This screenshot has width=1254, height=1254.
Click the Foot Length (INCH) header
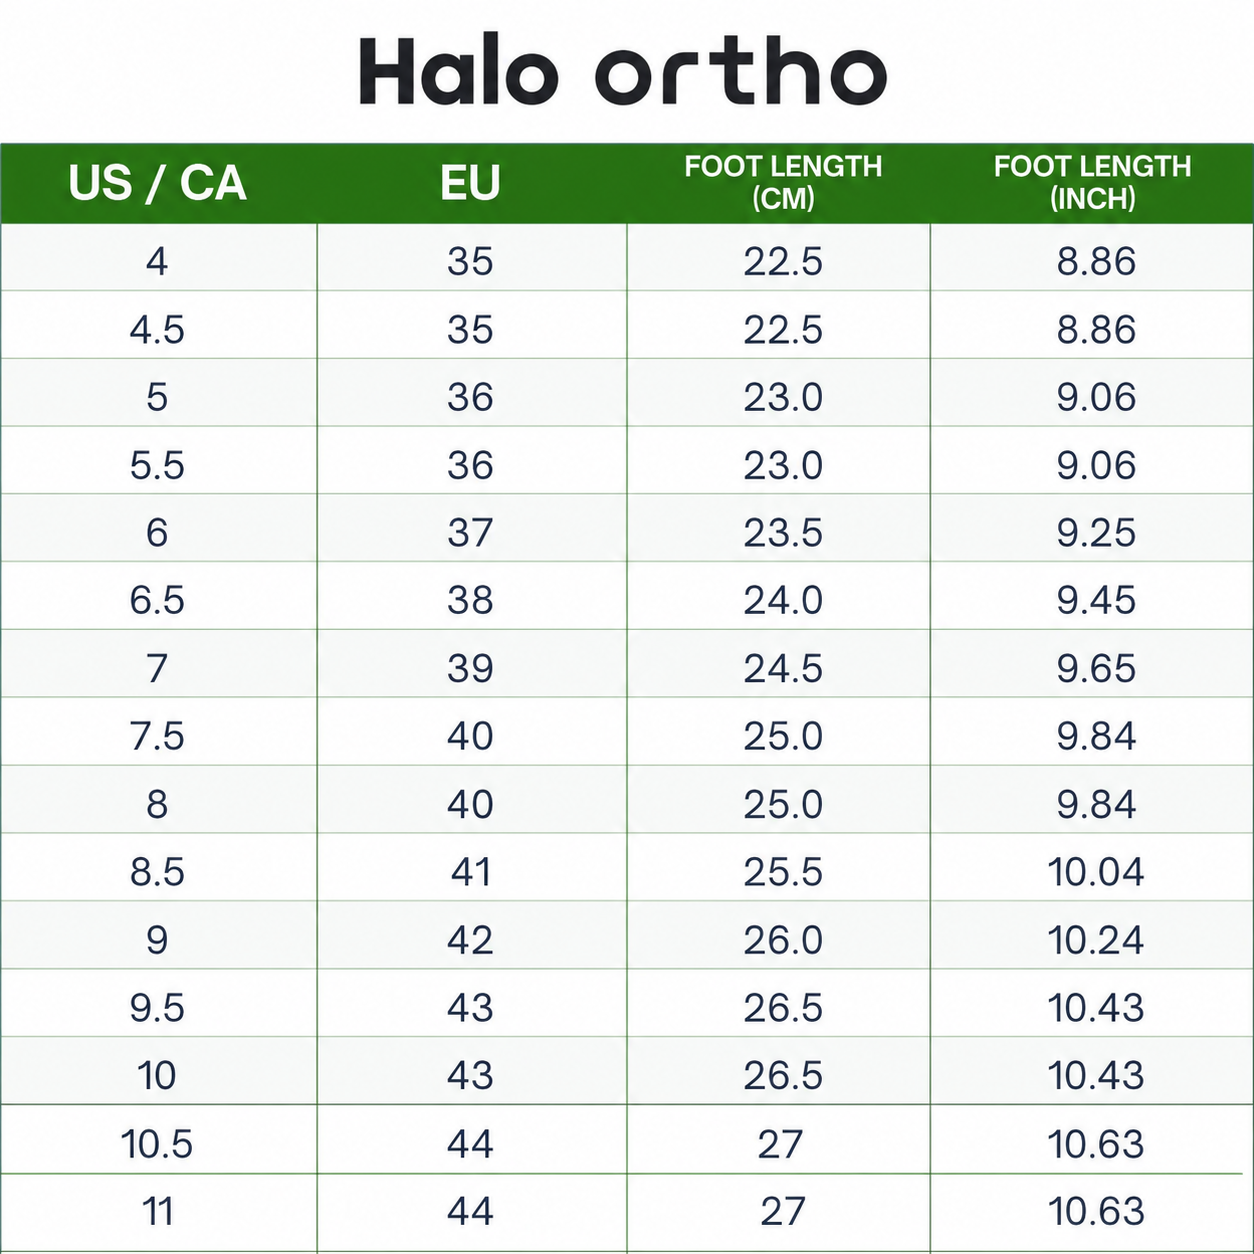click(x=1092, y=183)
